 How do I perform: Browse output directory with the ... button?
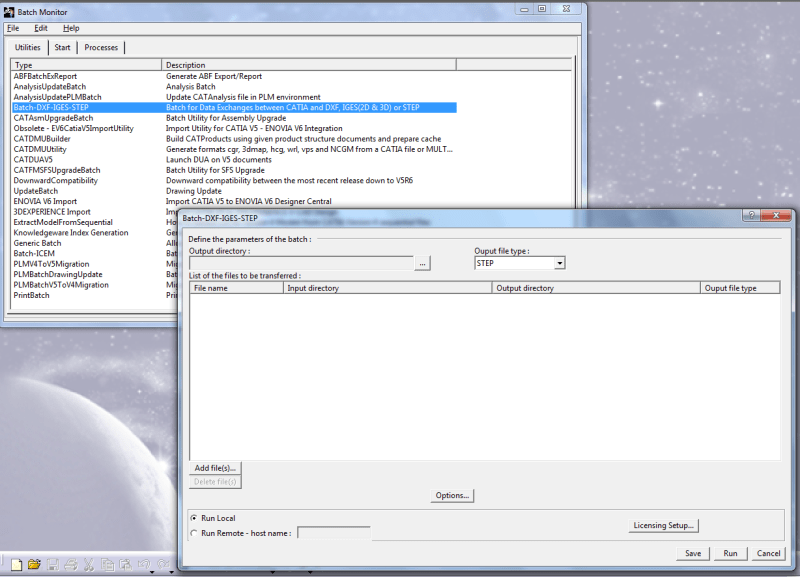tap(422, 263)
